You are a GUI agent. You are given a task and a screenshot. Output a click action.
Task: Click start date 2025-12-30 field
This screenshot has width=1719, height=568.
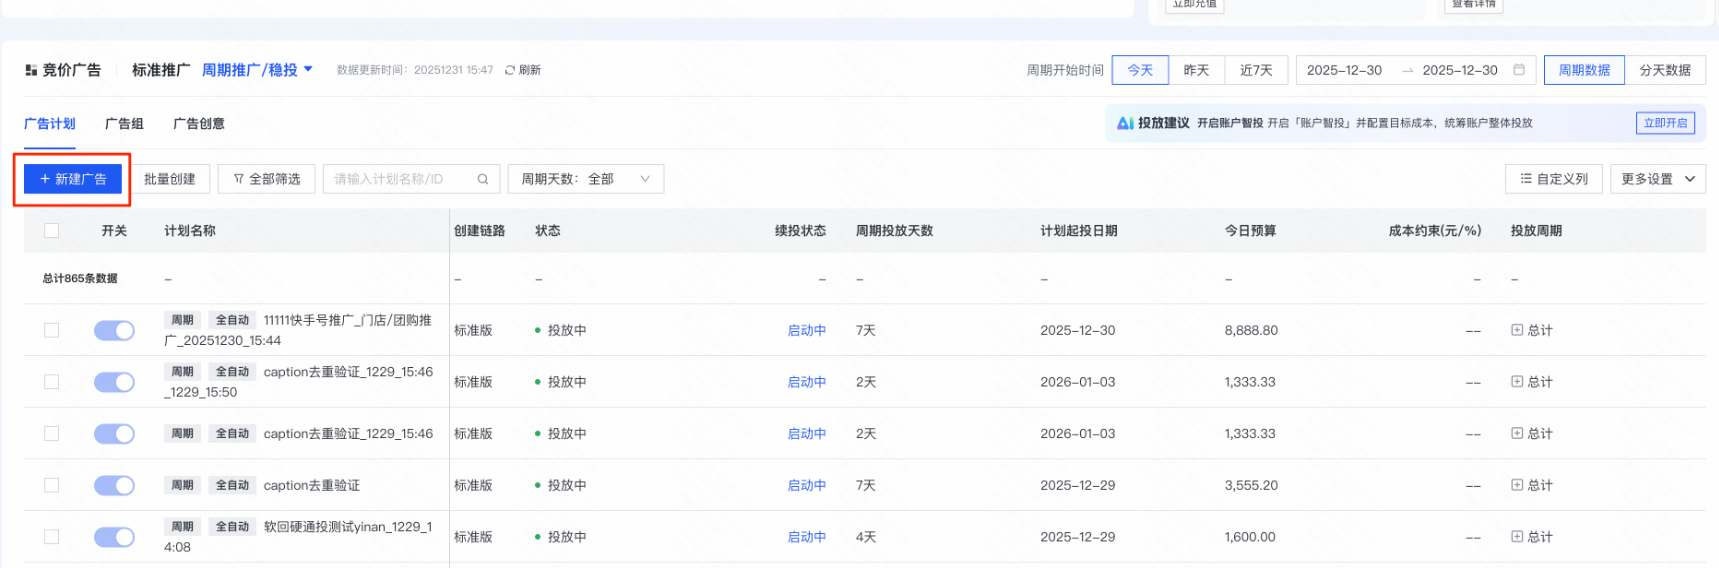pyautogui.click(x=1344, y=70)
